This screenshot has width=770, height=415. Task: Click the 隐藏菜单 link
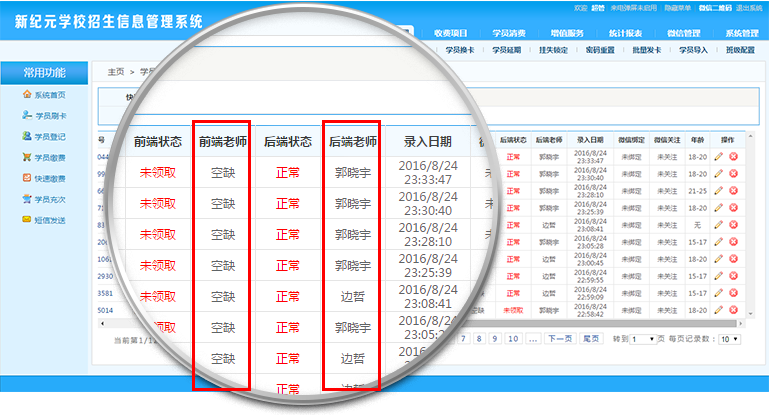pyautogui.click(x=678, y=8)
